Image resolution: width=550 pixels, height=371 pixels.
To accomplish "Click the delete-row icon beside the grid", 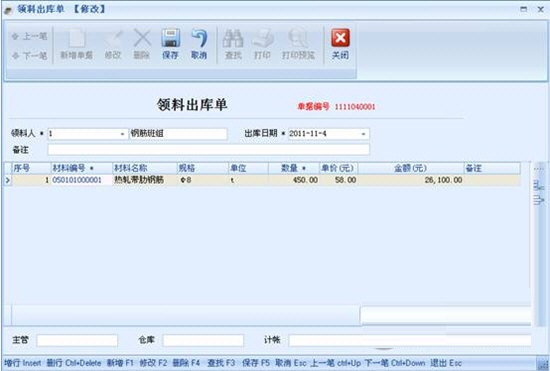I will tap(538, 200).
